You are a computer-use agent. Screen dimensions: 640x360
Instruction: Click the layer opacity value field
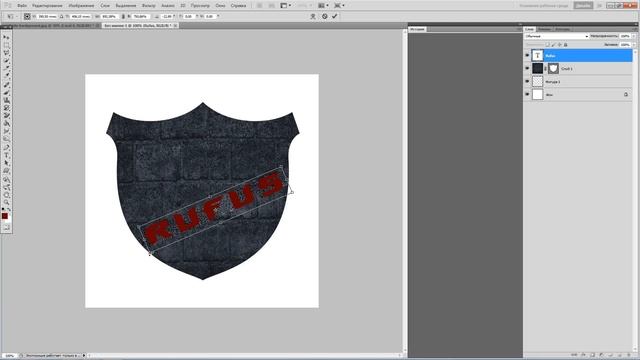(x=625, y=36)
